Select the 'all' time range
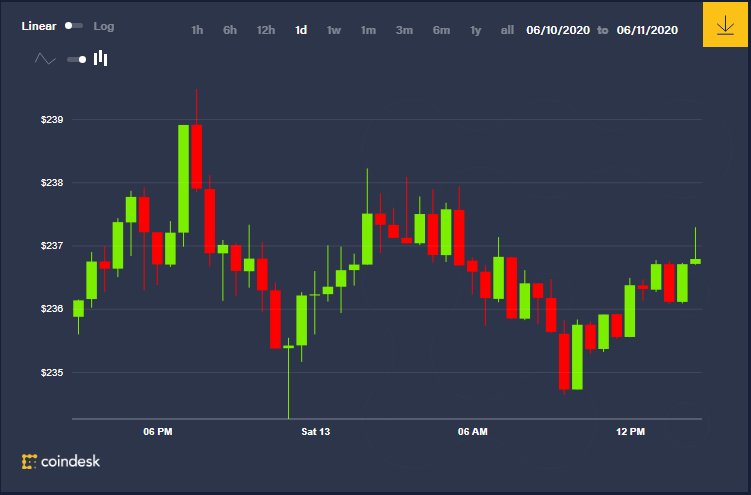The width and height of the screenshot is (751, 495). click(507, 30)
